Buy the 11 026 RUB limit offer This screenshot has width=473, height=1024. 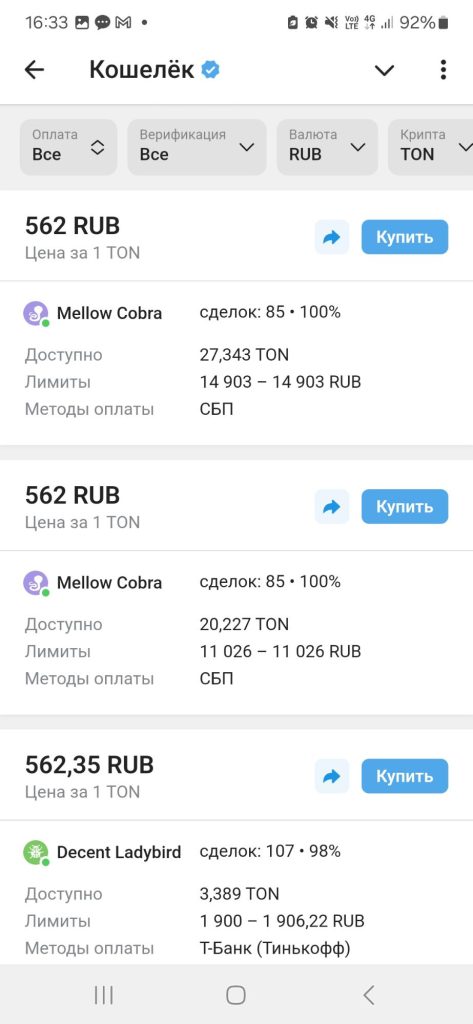(x=405, y=507)
